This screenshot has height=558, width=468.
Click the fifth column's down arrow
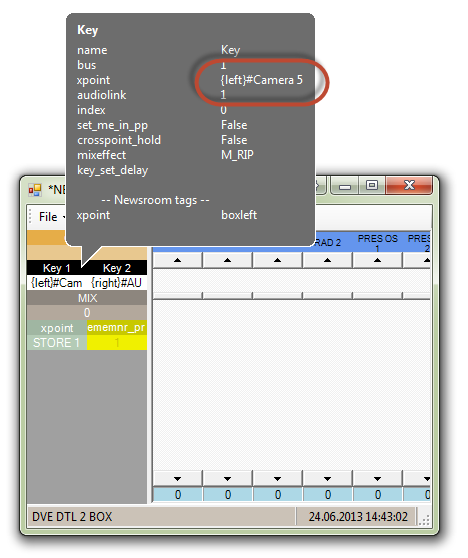point(377,479)
